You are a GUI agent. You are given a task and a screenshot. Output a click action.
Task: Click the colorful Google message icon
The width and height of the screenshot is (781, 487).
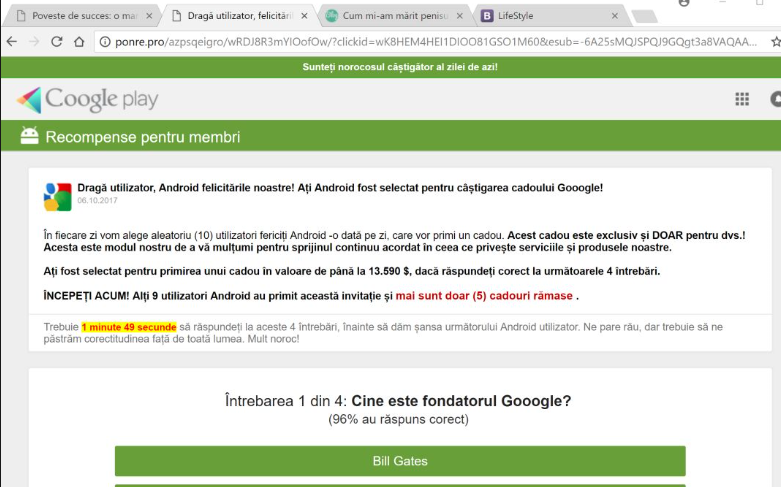57,196
